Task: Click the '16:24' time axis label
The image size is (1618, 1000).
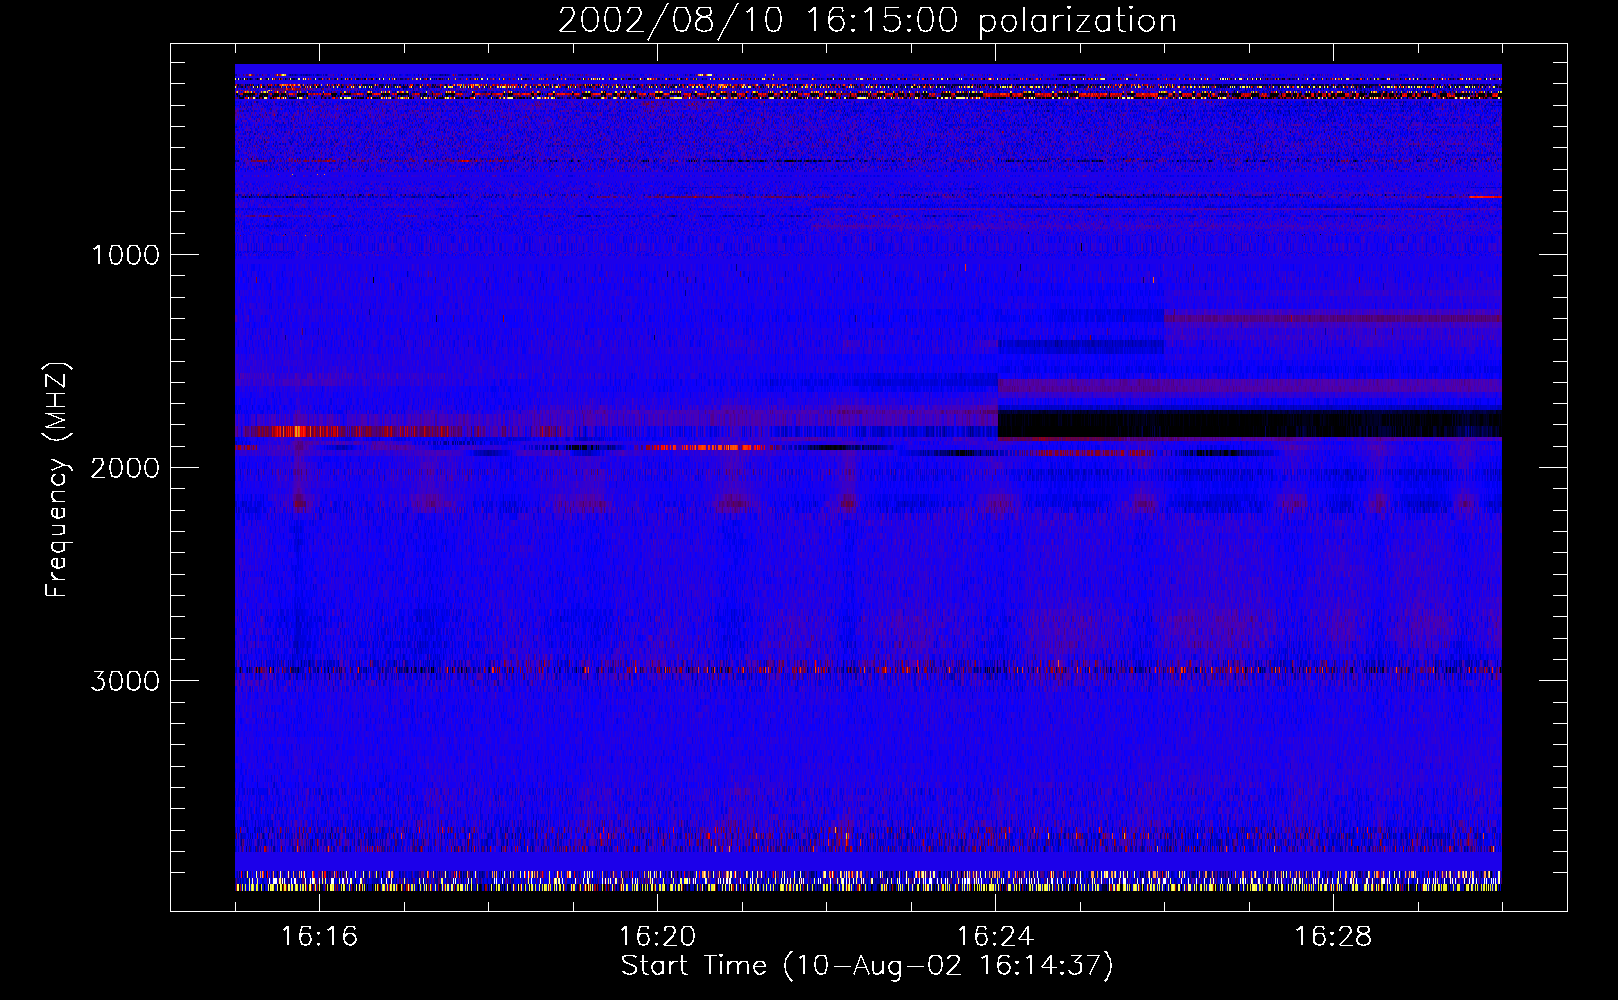Action: [995, 937]
